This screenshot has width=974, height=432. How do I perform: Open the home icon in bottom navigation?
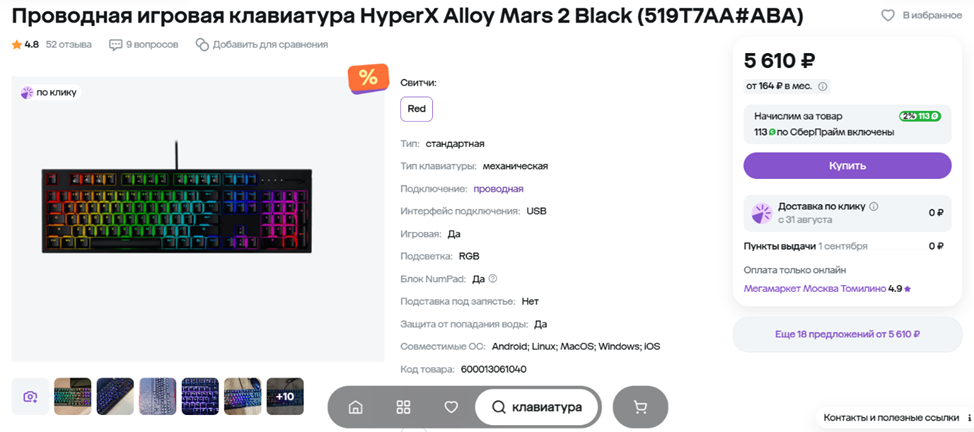pyautogui.click(x=356, y=407)
